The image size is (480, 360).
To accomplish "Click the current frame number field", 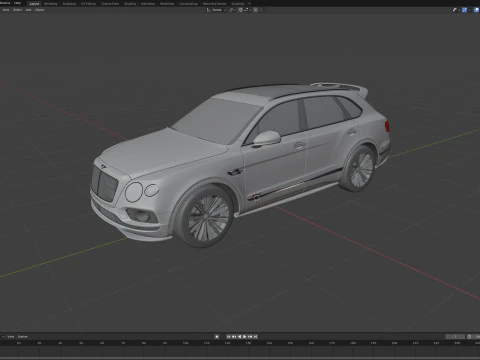I will [x=455, y=337].
